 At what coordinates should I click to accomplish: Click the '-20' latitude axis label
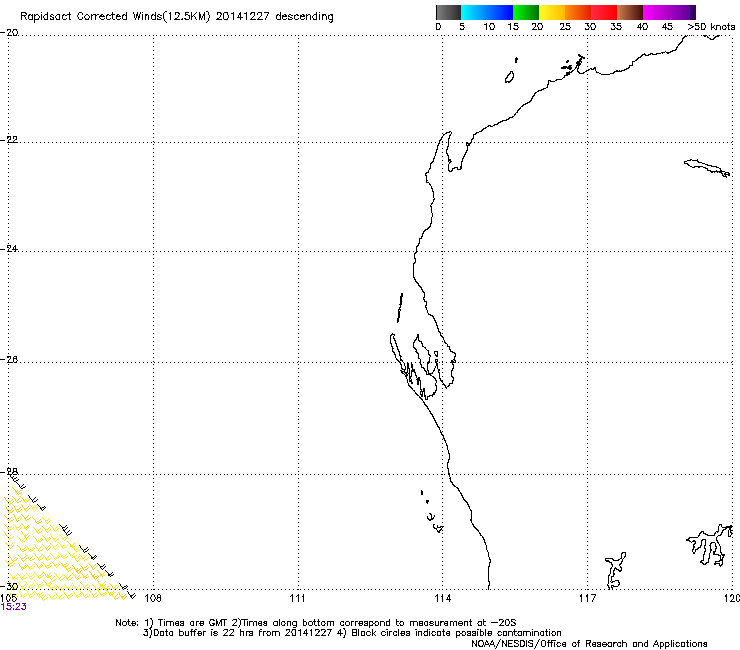9,33
